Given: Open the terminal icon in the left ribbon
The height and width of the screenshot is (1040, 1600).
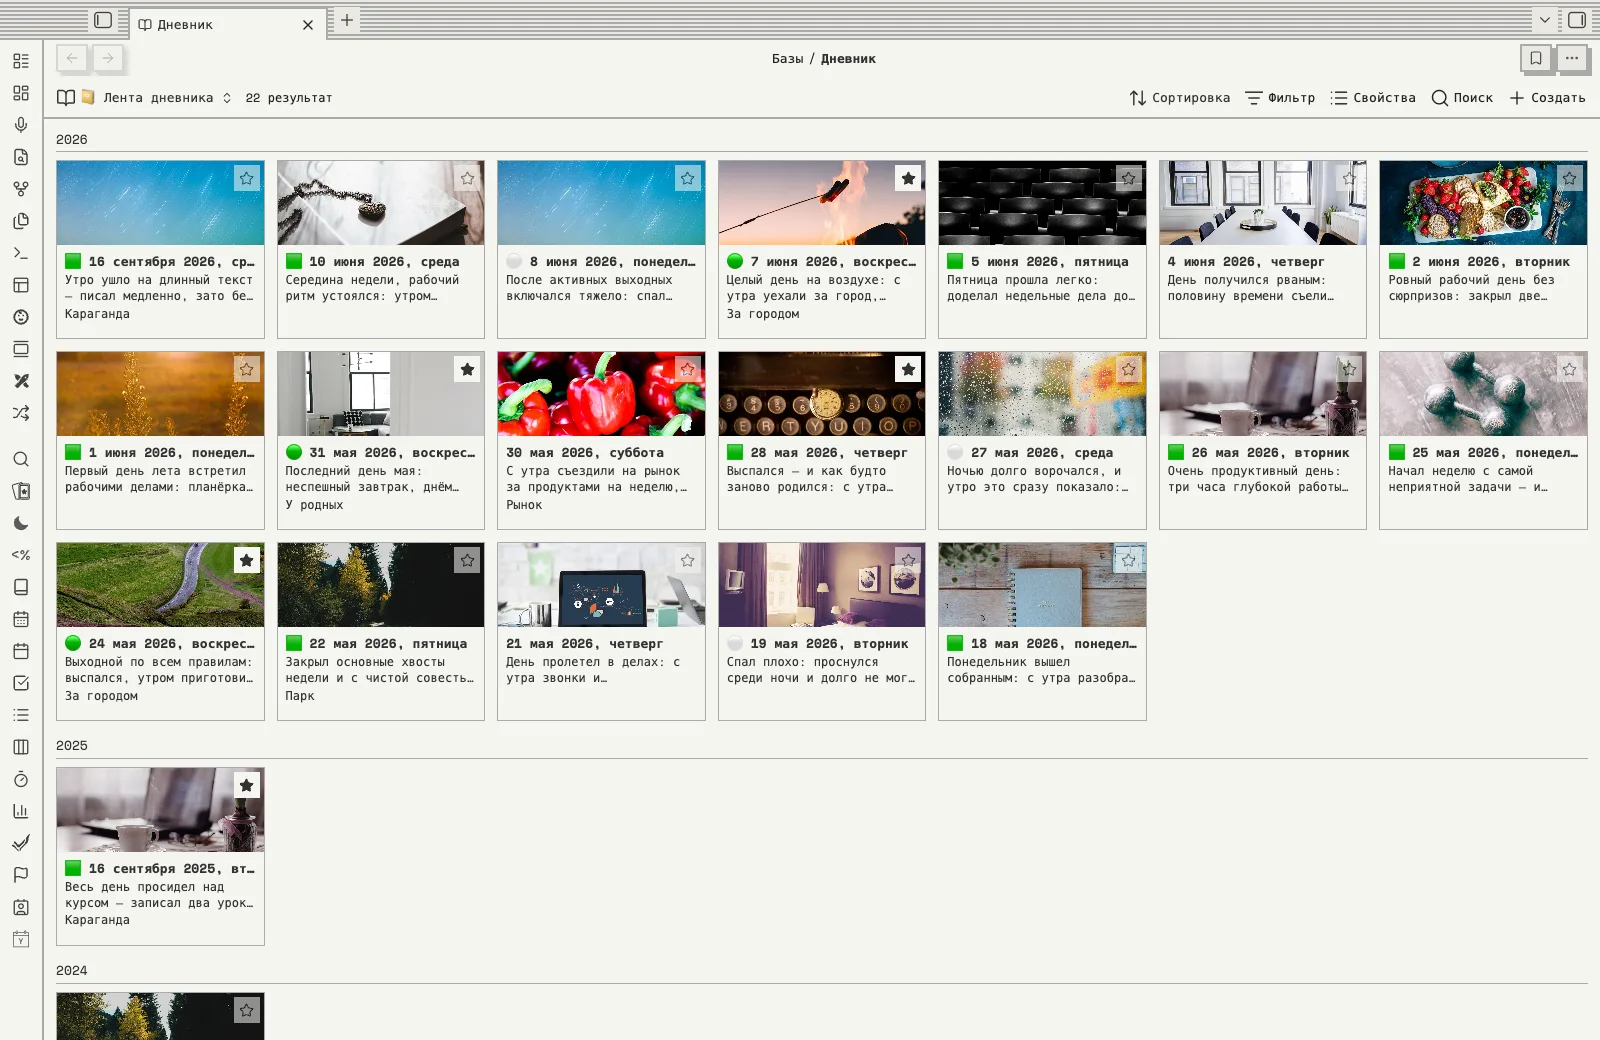Looking at the screenshot, I should coord(21,253).
